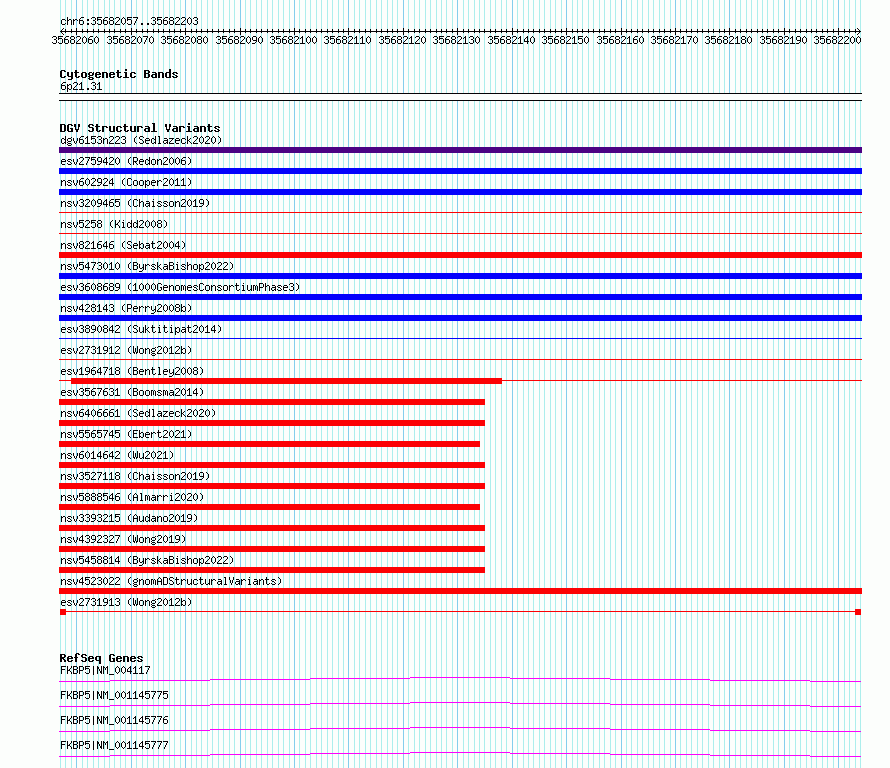Open variant esv3890842 (Suktitipat2014) label
890x768 pixels.
(x=141, y=329)
